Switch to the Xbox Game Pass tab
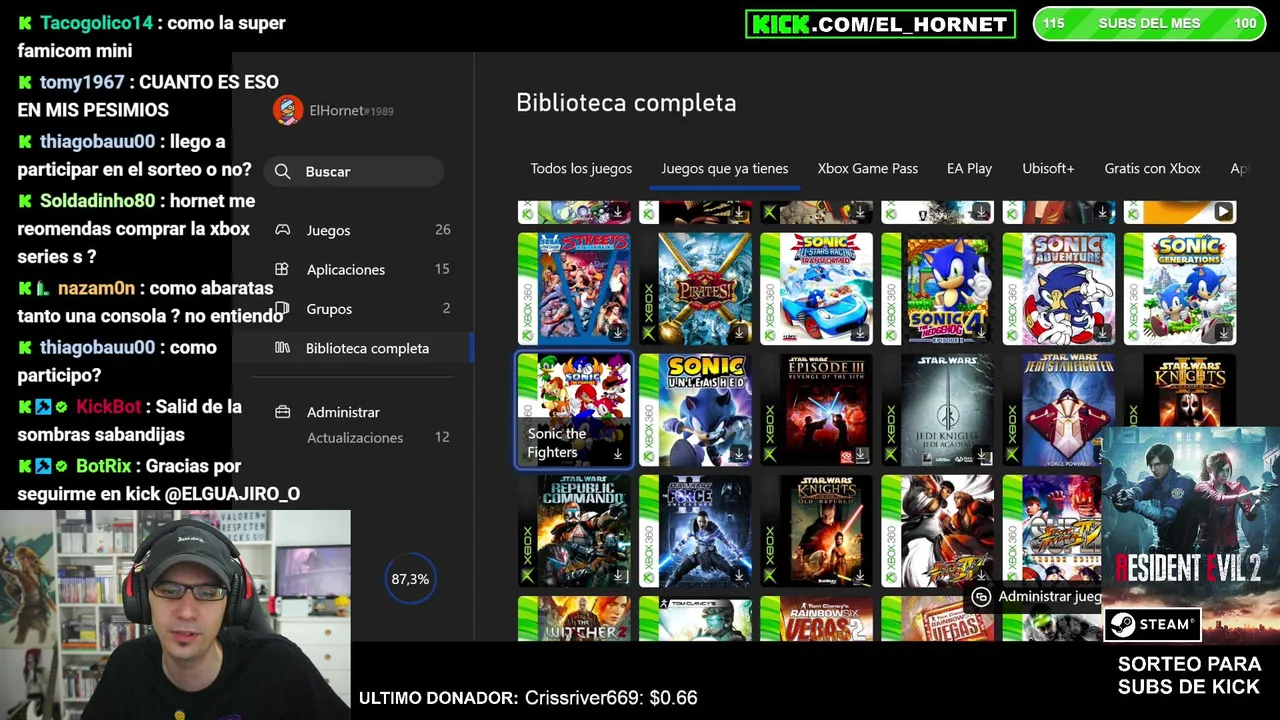Screen dimensions: 1280x720 [x=868, y=168]
